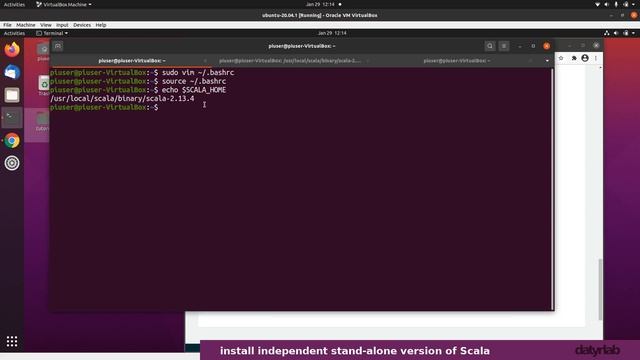Show Applications grid at dock bottom
The height and width of the screenshot is (360, 640).
point(12,341)
